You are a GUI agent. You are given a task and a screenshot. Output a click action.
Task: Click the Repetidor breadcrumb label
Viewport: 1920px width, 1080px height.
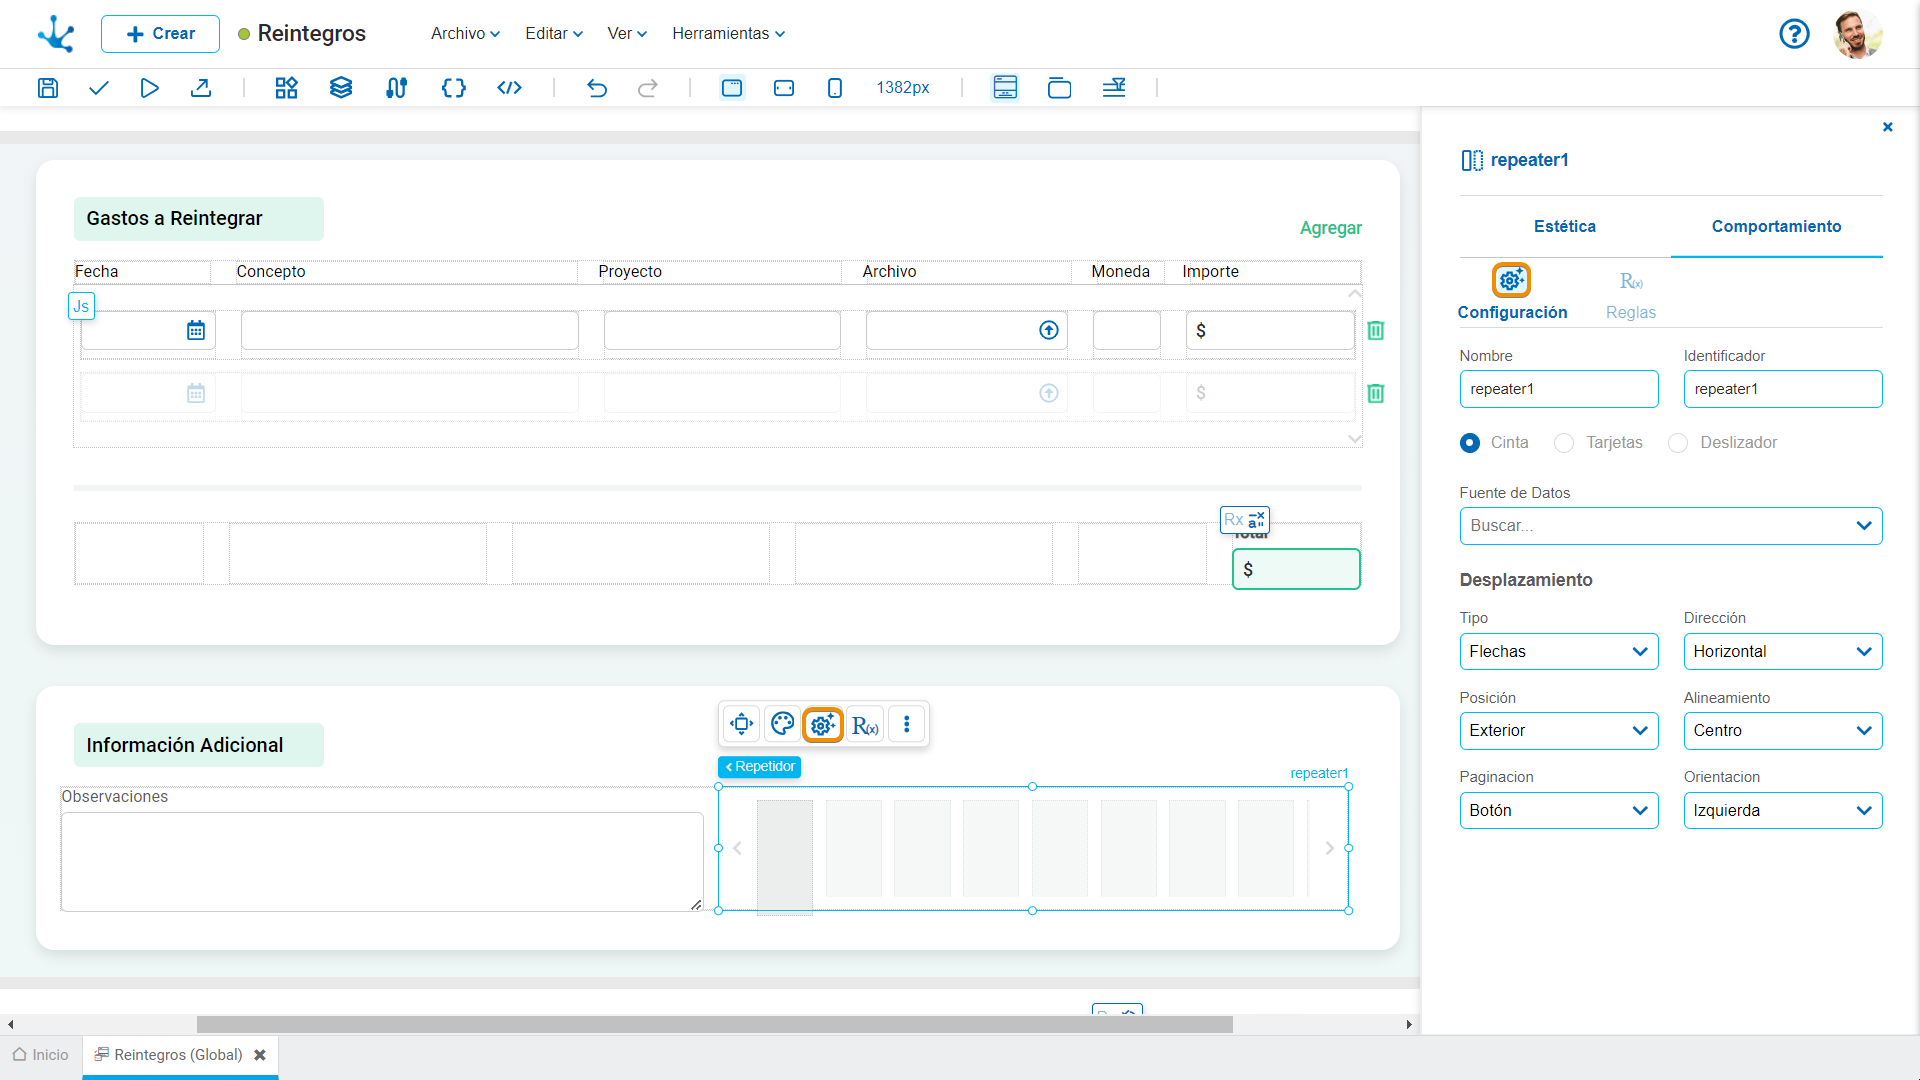[759, 767]
